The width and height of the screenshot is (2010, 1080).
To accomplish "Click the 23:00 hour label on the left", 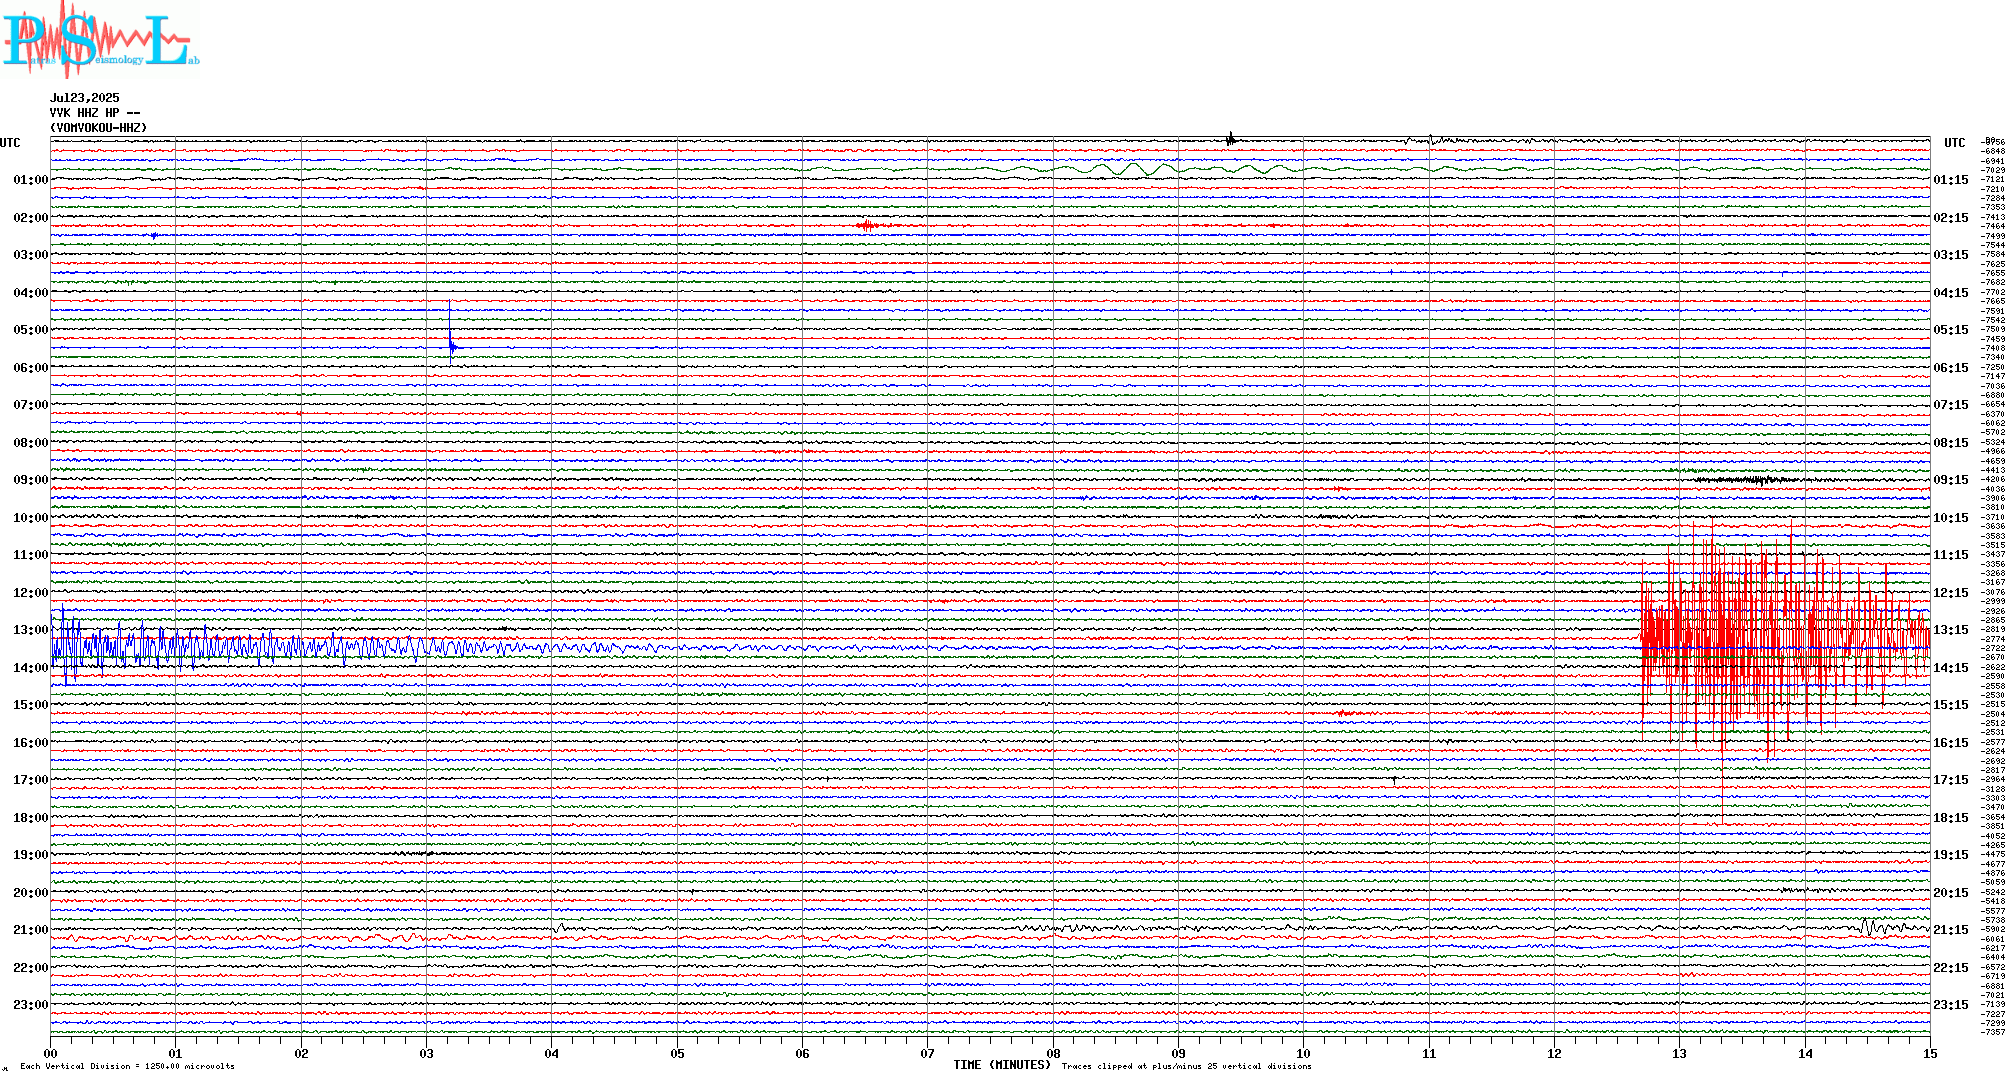I will tap(31, 1005).
